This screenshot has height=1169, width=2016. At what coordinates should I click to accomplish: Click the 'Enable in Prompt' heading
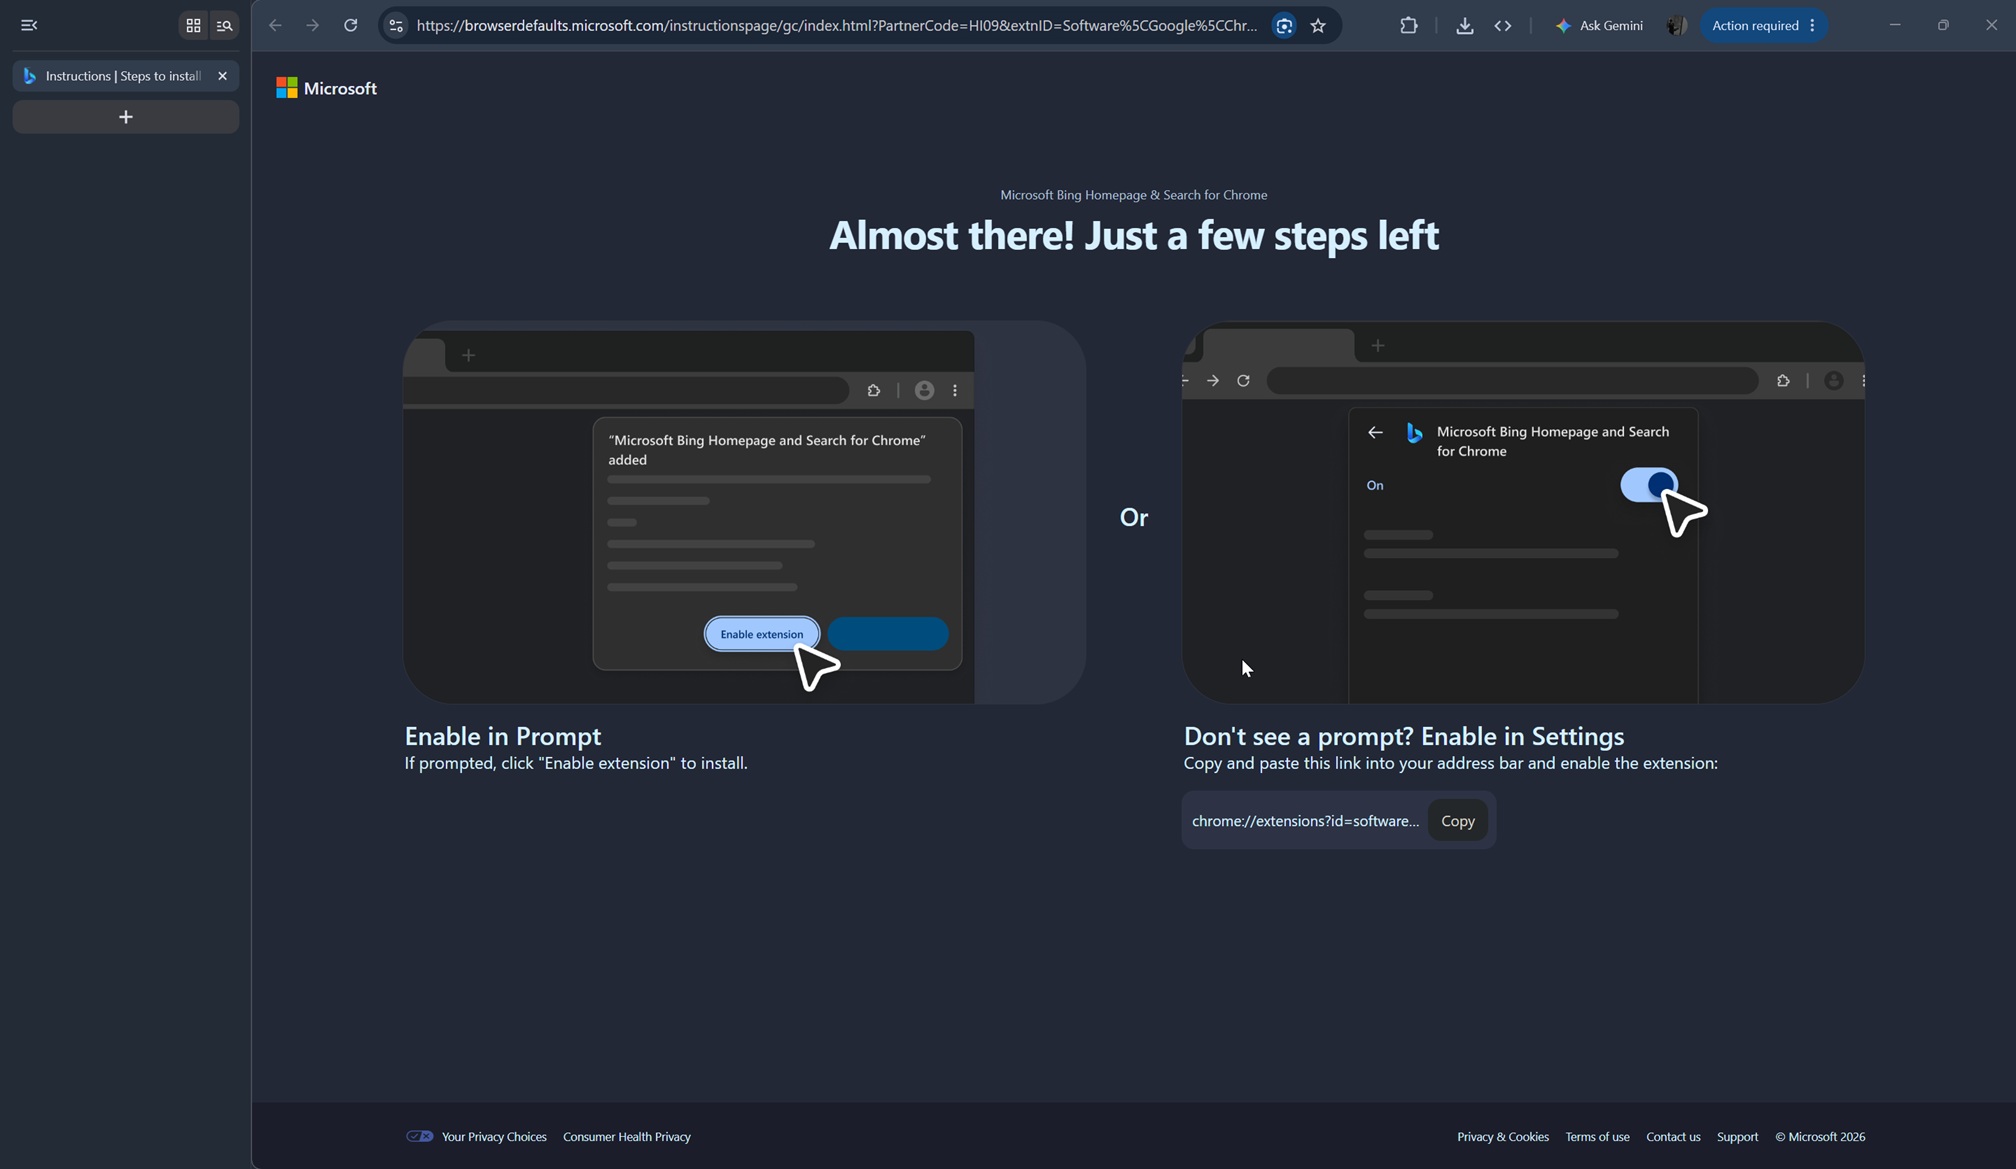(503, 736)
